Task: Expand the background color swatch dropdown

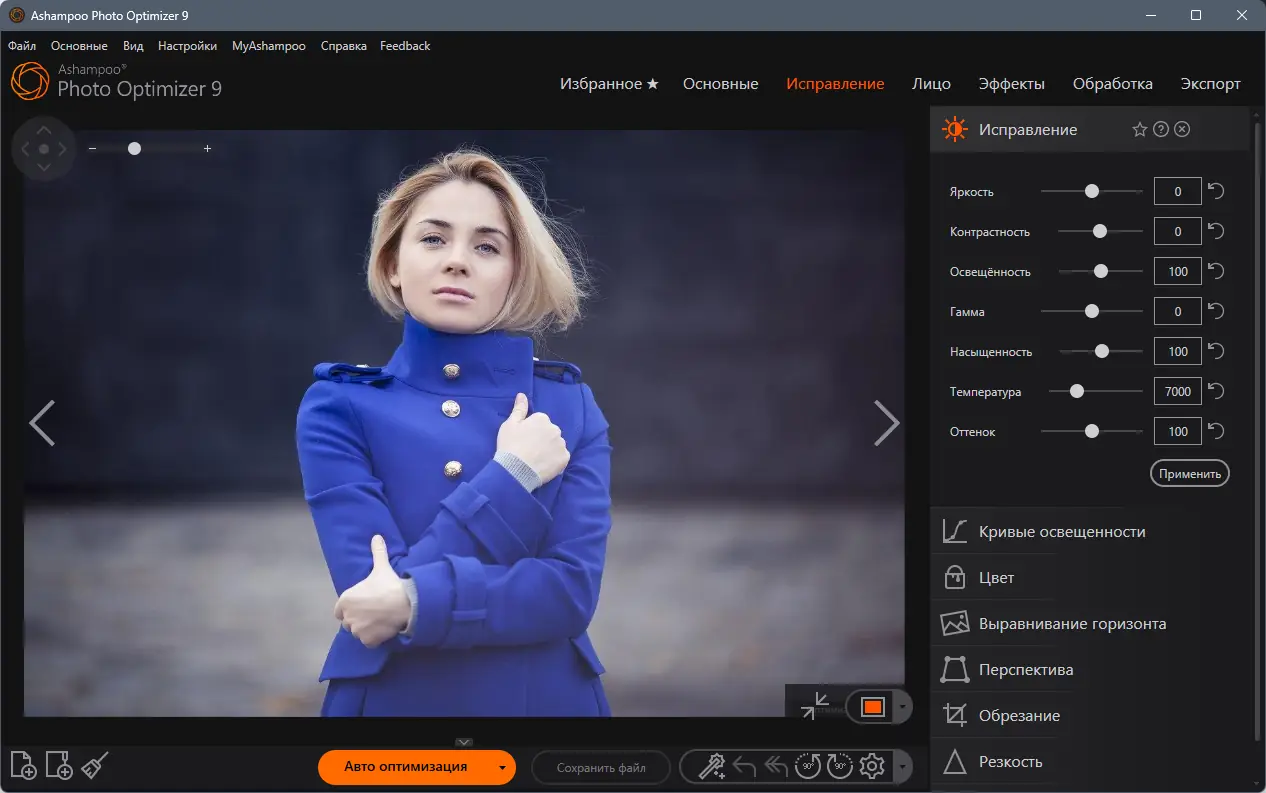Action: click(903, 706)
